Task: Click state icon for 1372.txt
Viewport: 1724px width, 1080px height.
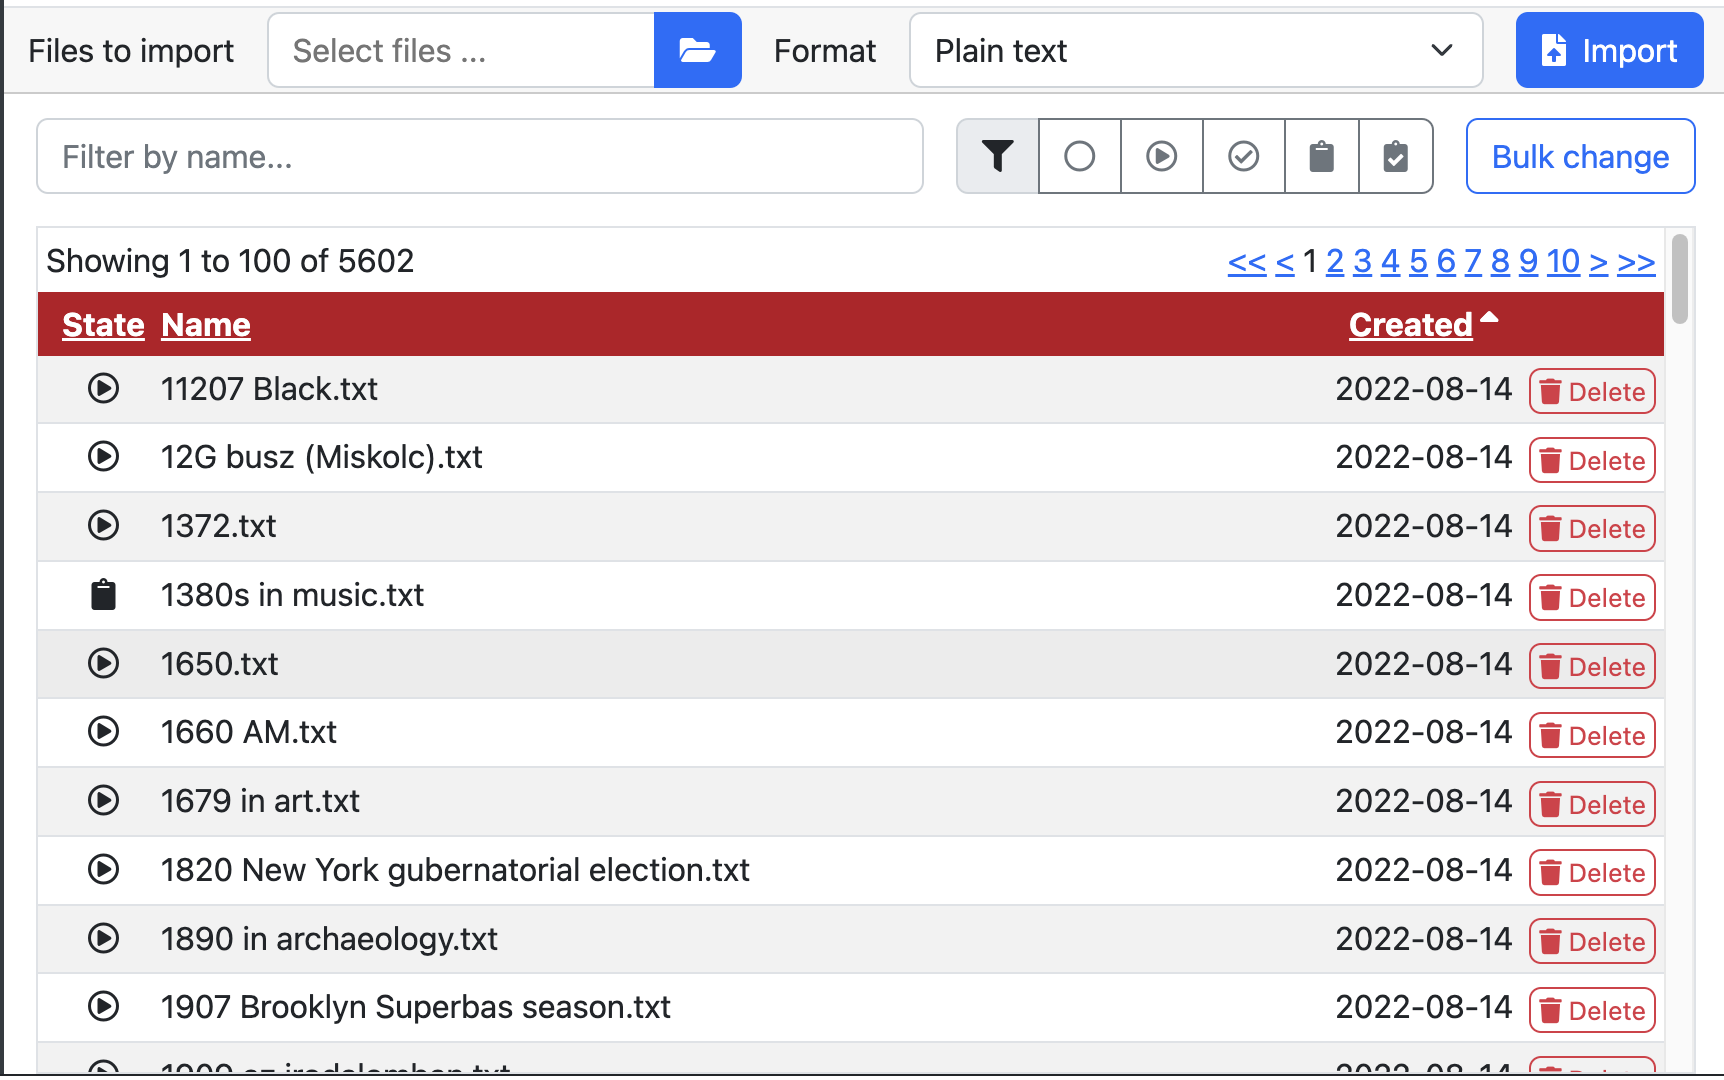Action: tap(103, 525)
